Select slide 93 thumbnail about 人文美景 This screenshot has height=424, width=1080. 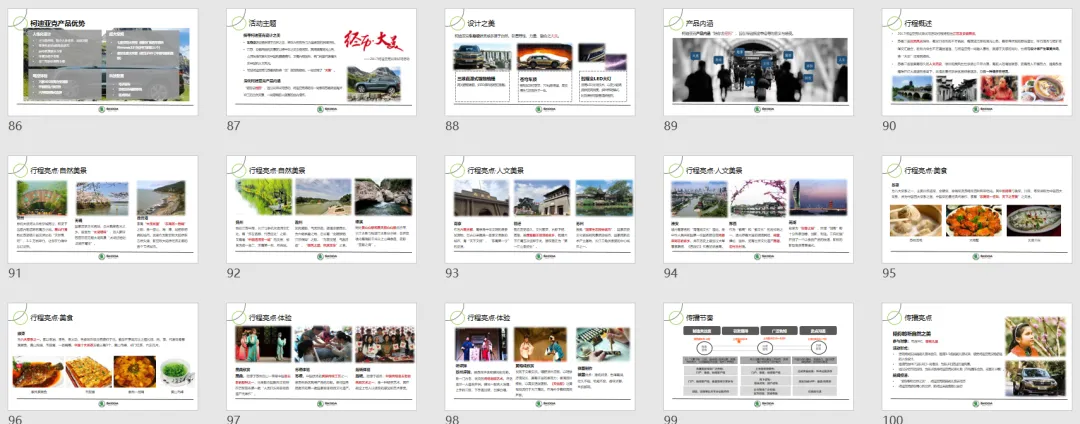click(540, 209)
